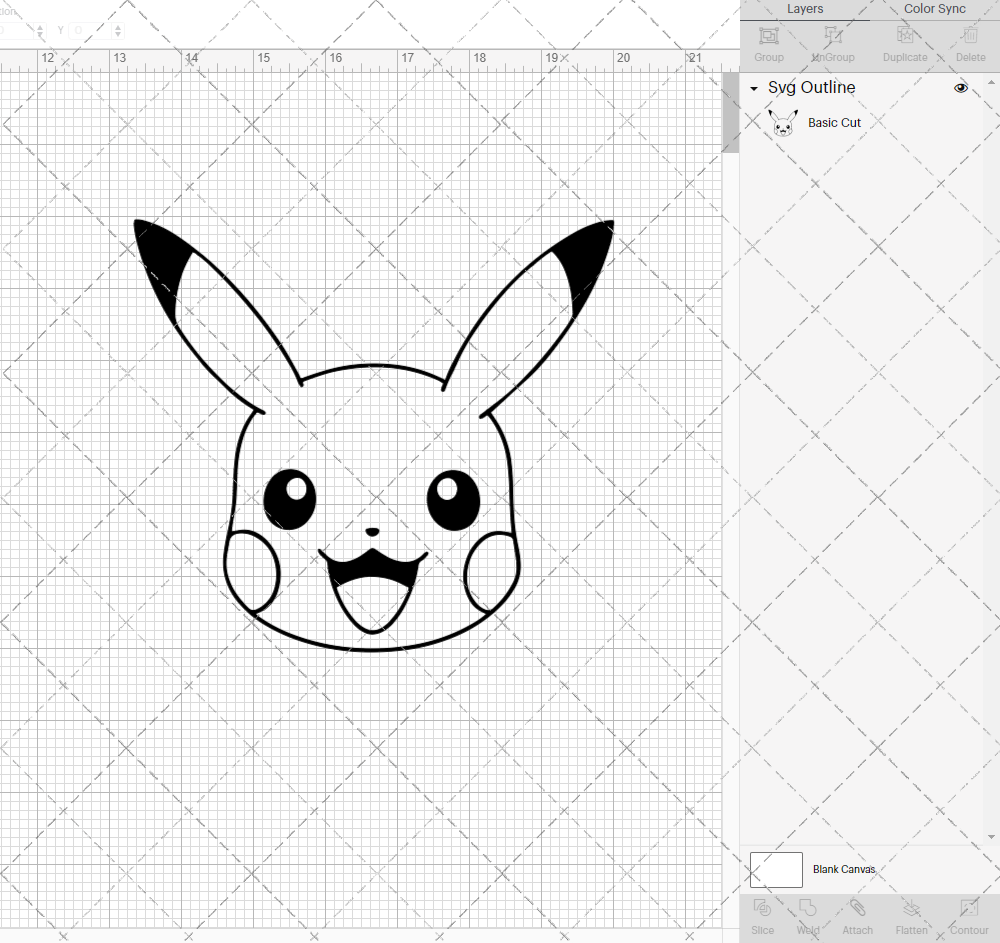Select the 'Basic Cut' layer label
1000x943 pixels.
pos(834,122)
